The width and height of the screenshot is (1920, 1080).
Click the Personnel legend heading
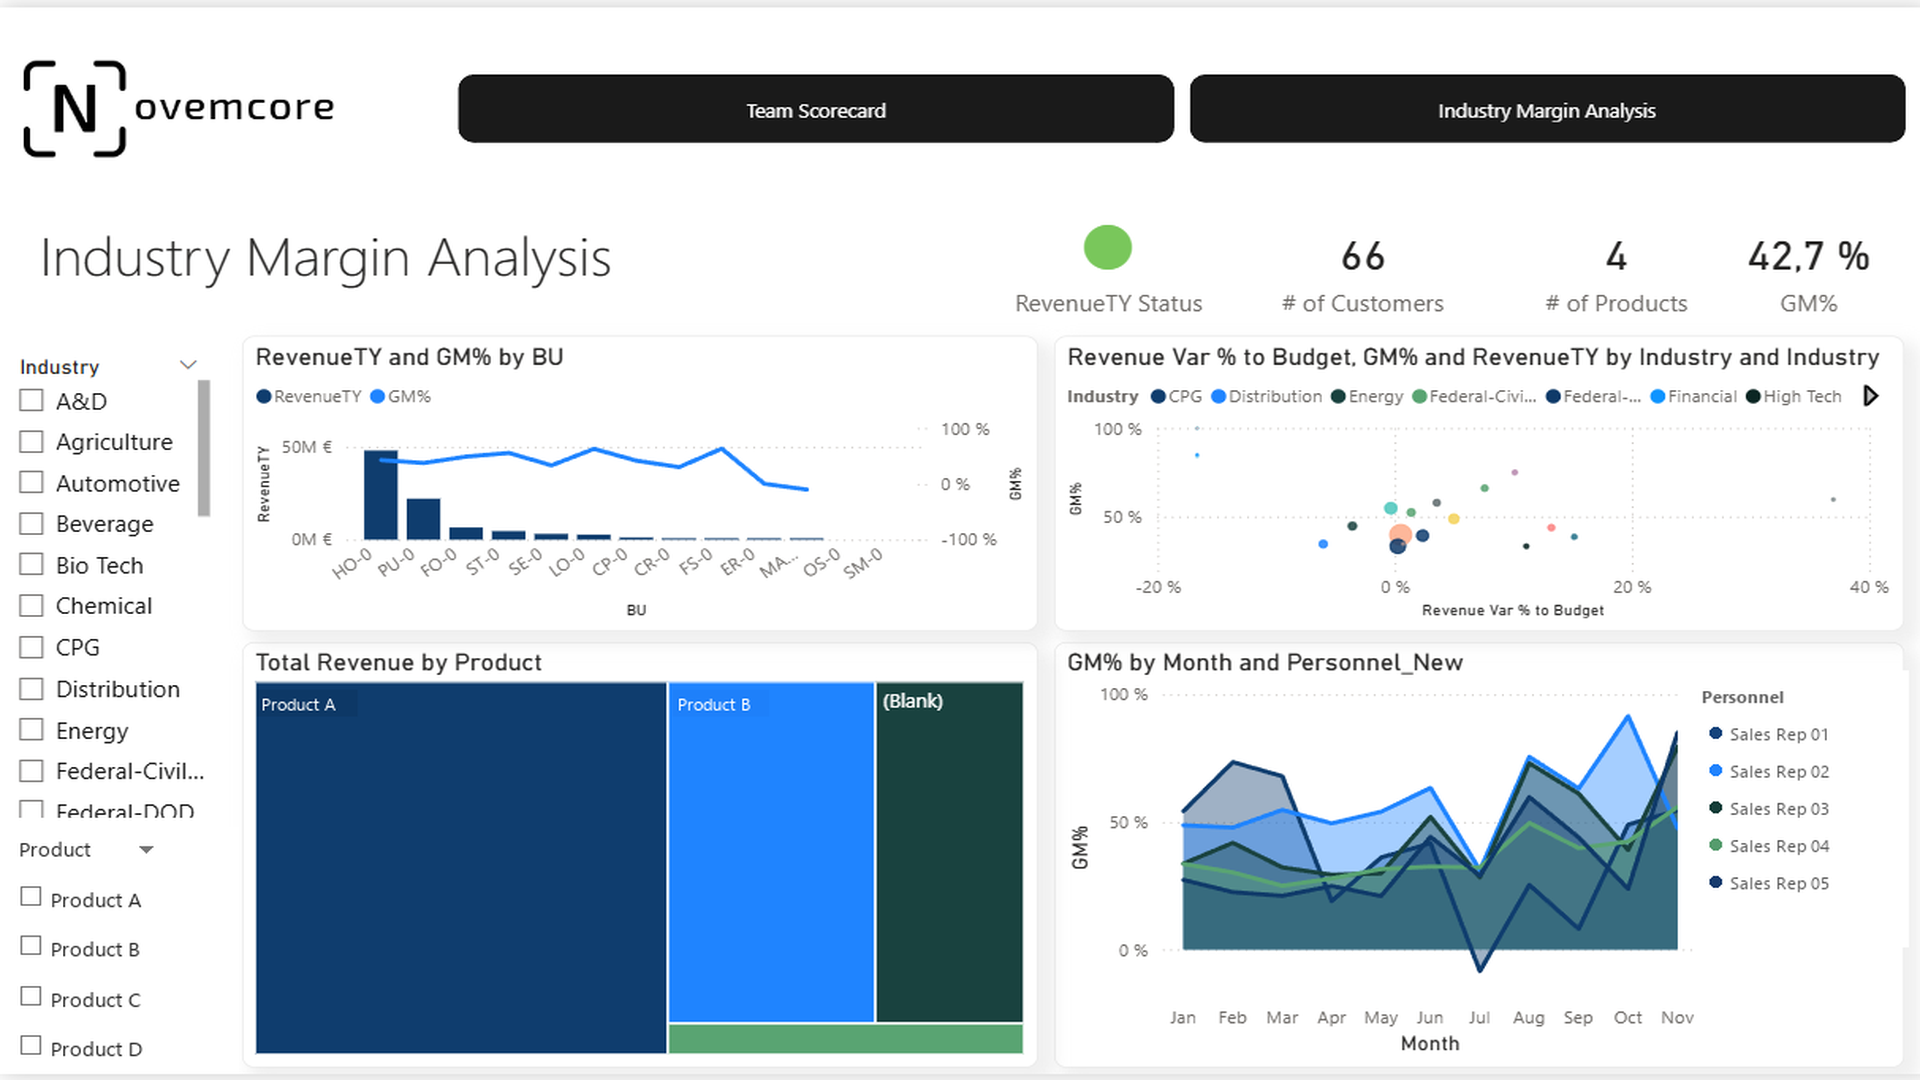click(x=1742, y=697)
